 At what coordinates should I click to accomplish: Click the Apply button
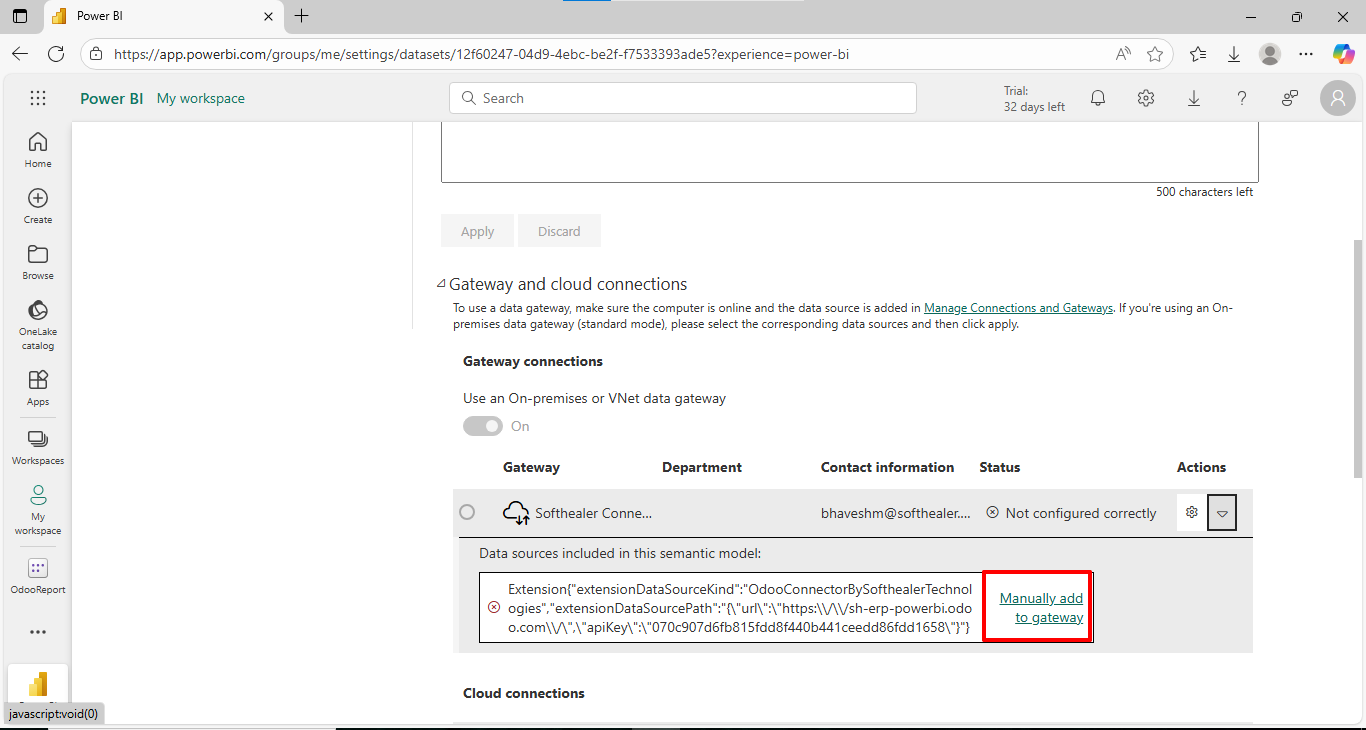click(477, 231)
